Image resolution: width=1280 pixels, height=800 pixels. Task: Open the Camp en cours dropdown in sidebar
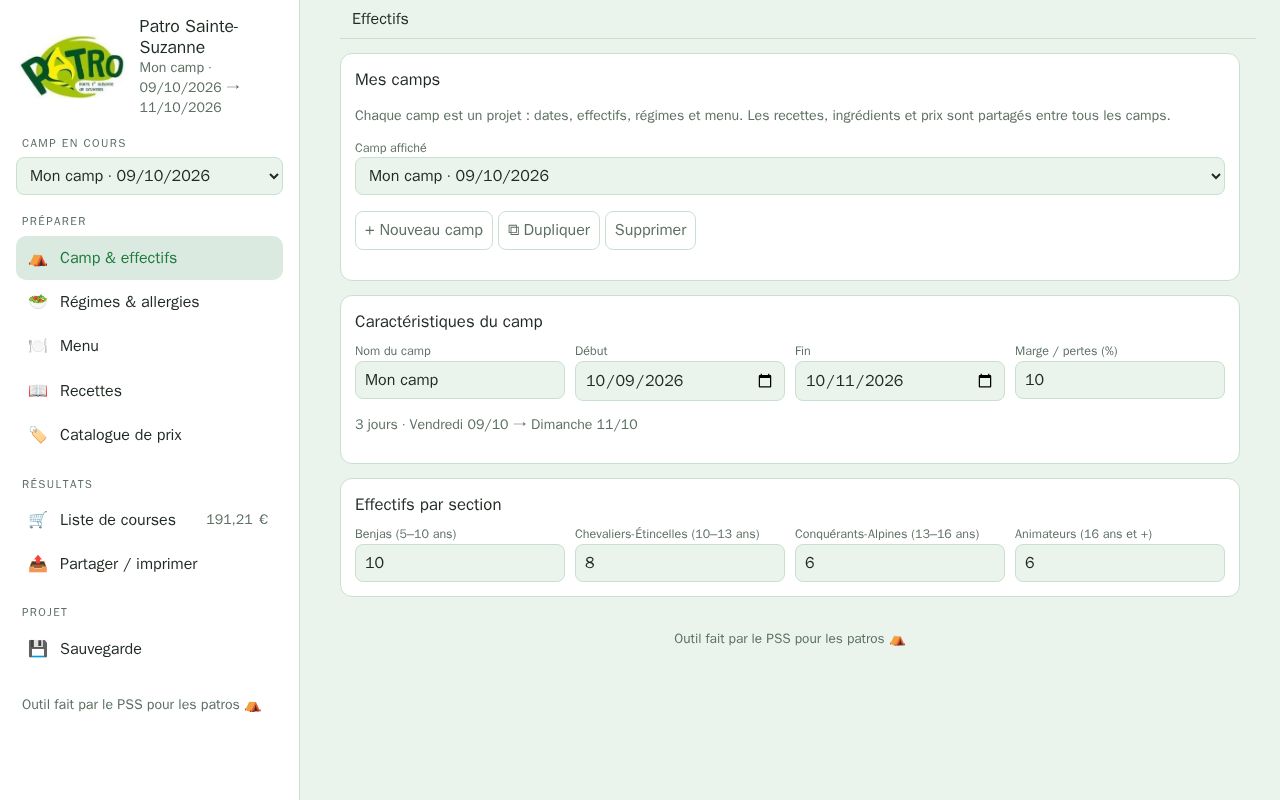[149, 176]
